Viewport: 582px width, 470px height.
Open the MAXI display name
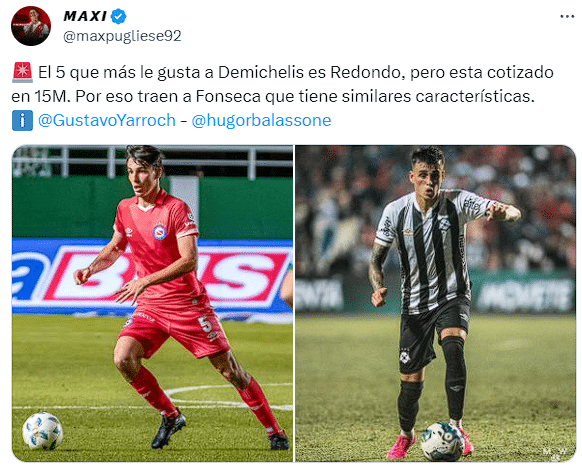pyautogui.click(x=85, y=16)
